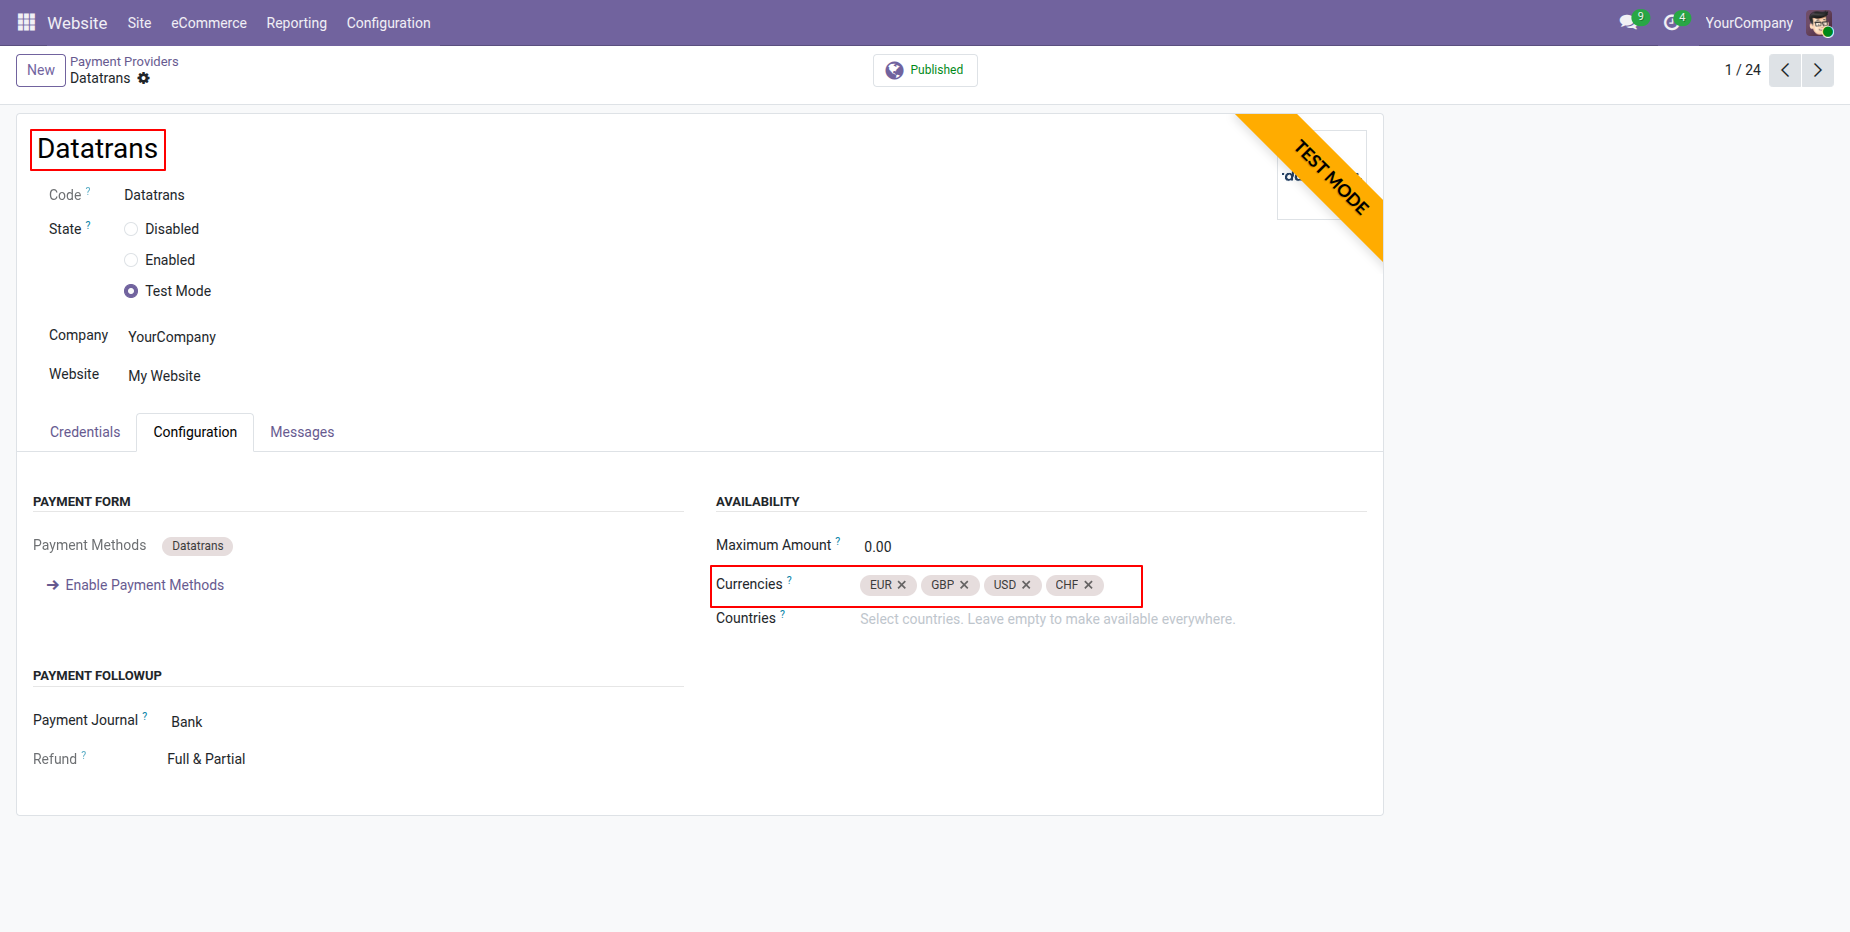Open the Site menu
The width and height of the screenshot is (1850, 932).
point(139,22)
